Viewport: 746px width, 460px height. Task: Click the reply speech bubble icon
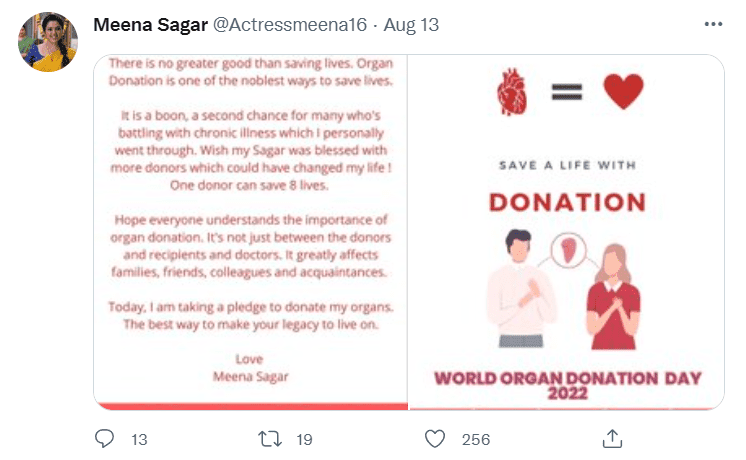[x=105, y=438]
